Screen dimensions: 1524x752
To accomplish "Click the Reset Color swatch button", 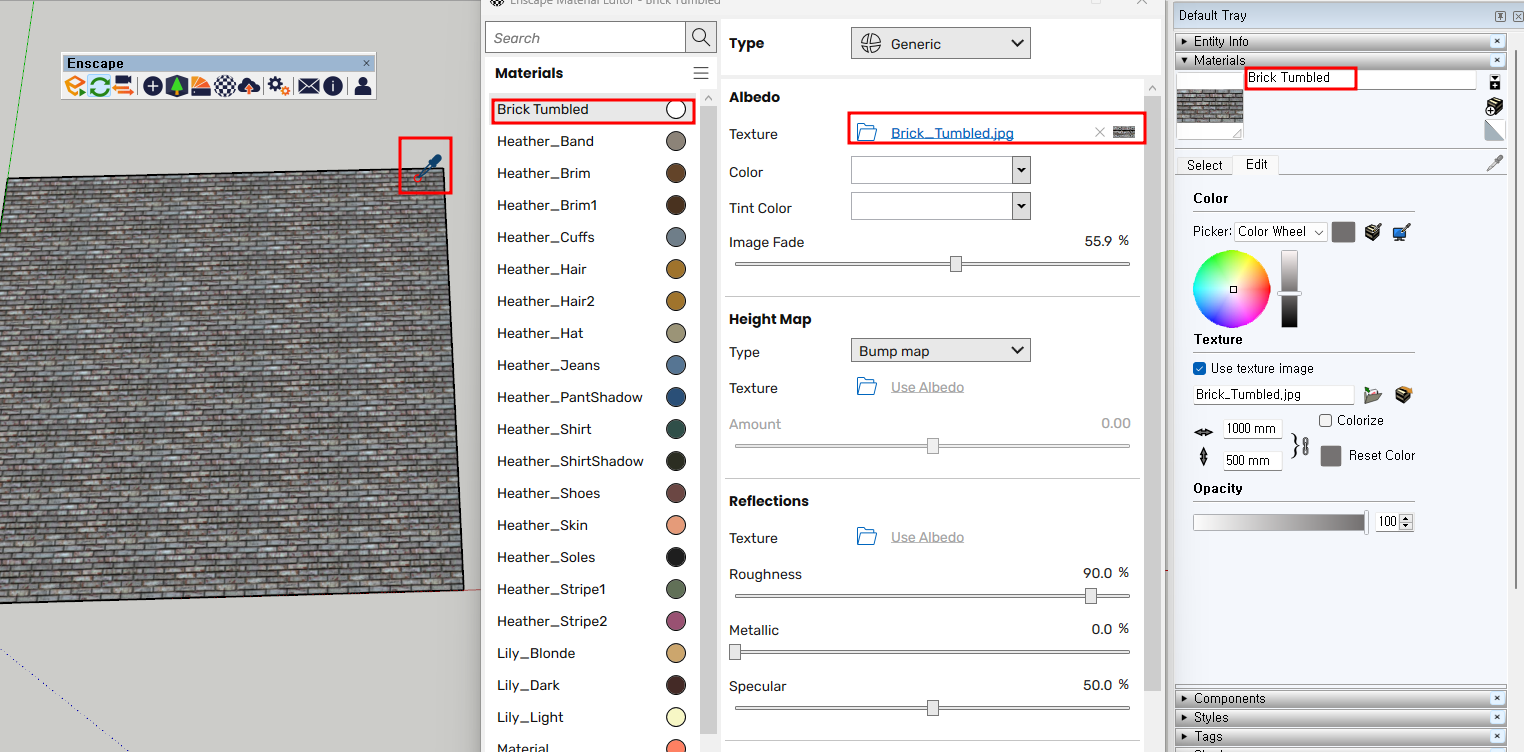I will pos(1330,456).
